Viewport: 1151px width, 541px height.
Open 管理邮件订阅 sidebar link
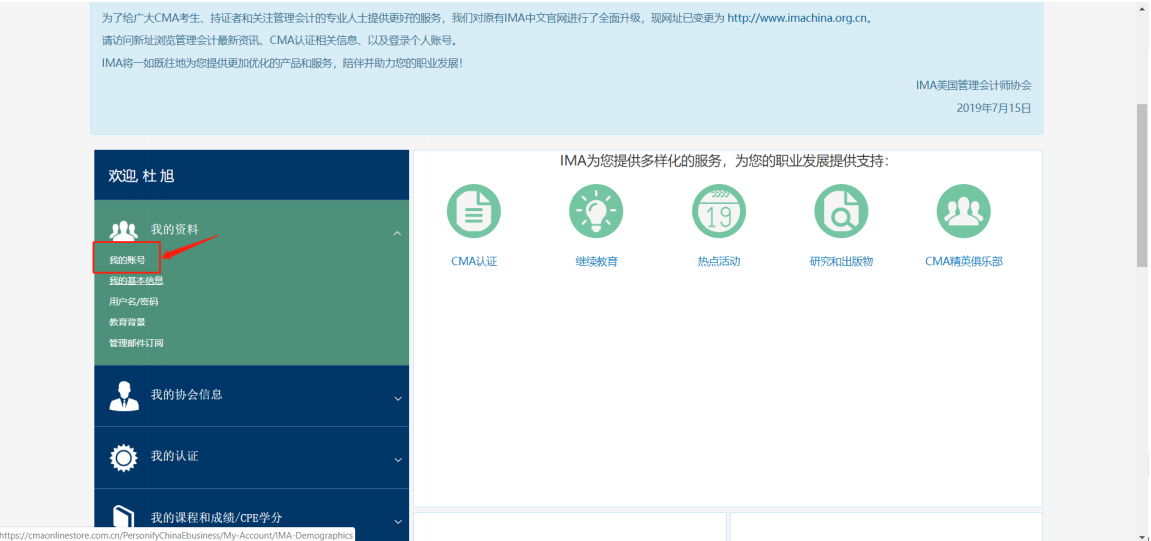point(136,343)
